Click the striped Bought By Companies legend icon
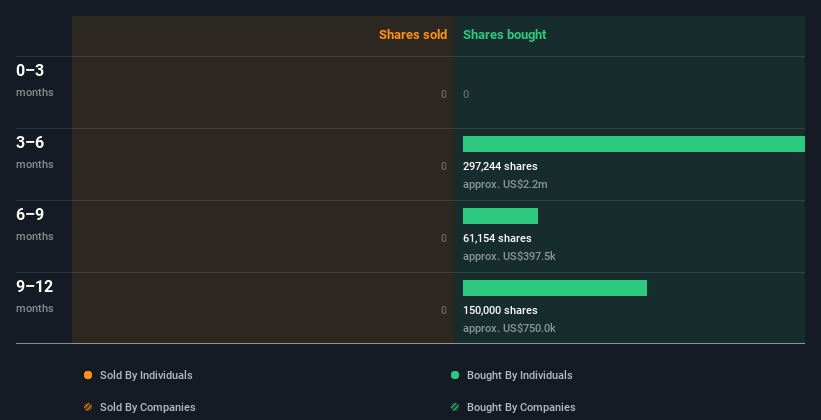 pos(455,407)
